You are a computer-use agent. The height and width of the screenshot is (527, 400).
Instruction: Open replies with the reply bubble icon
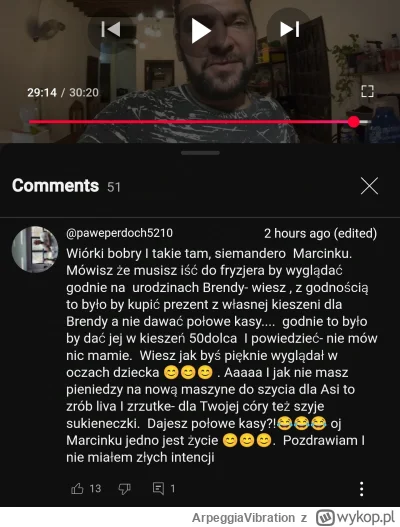[x=158, y=488]
